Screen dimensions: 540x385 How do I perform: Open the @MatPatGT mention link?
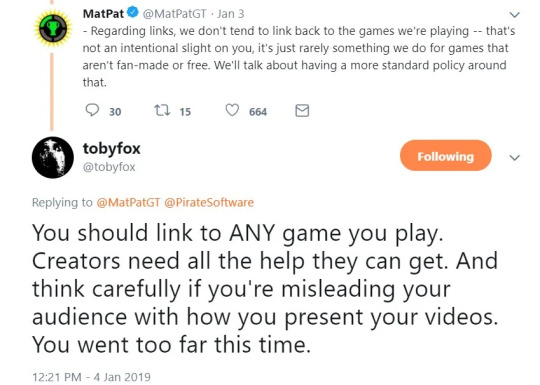click(128, 202)
